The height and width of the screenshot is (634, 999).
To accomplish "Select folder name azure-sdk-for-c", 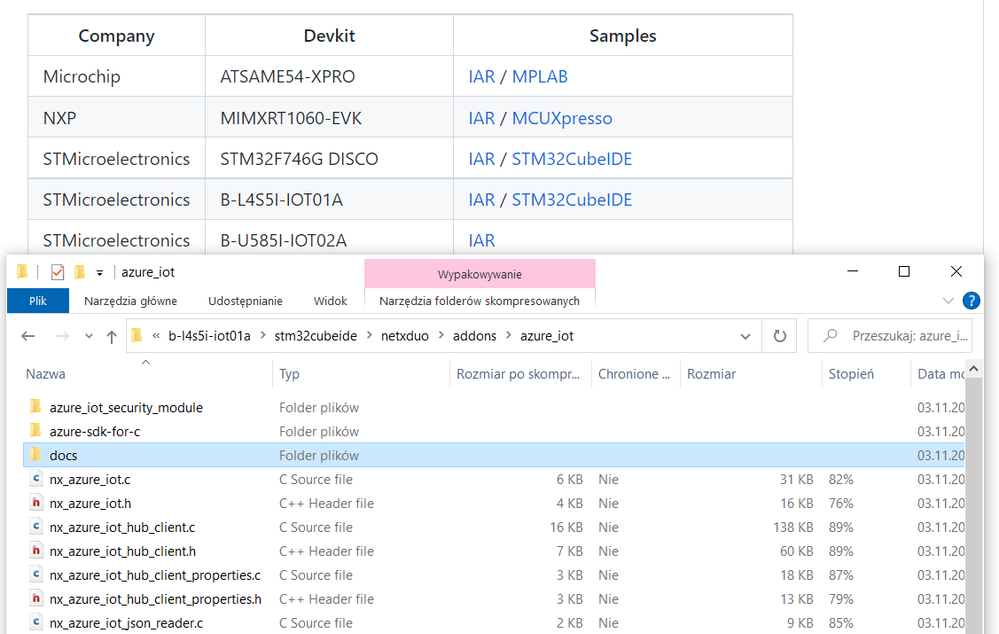I will coord(95,431).
